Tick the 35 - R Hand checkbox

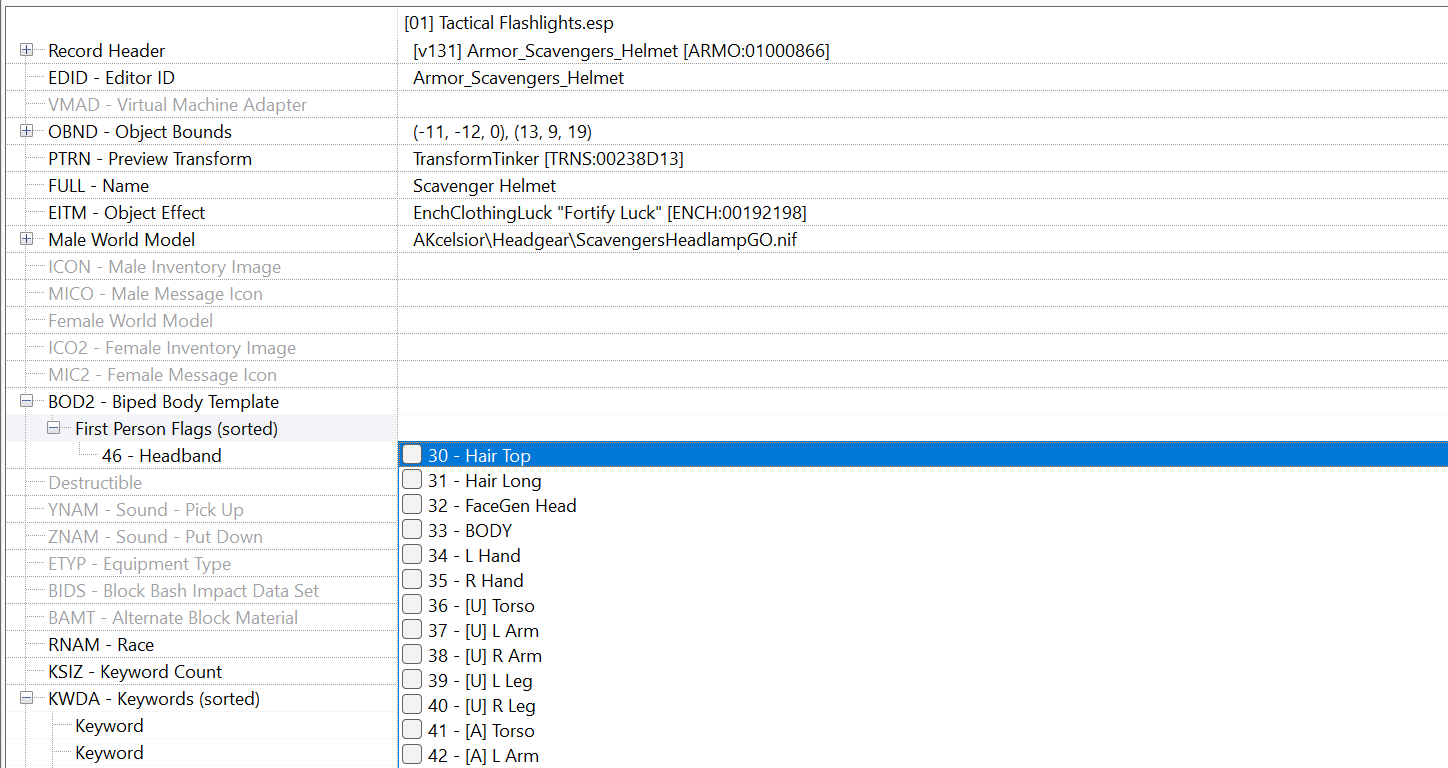click(412, 580)
